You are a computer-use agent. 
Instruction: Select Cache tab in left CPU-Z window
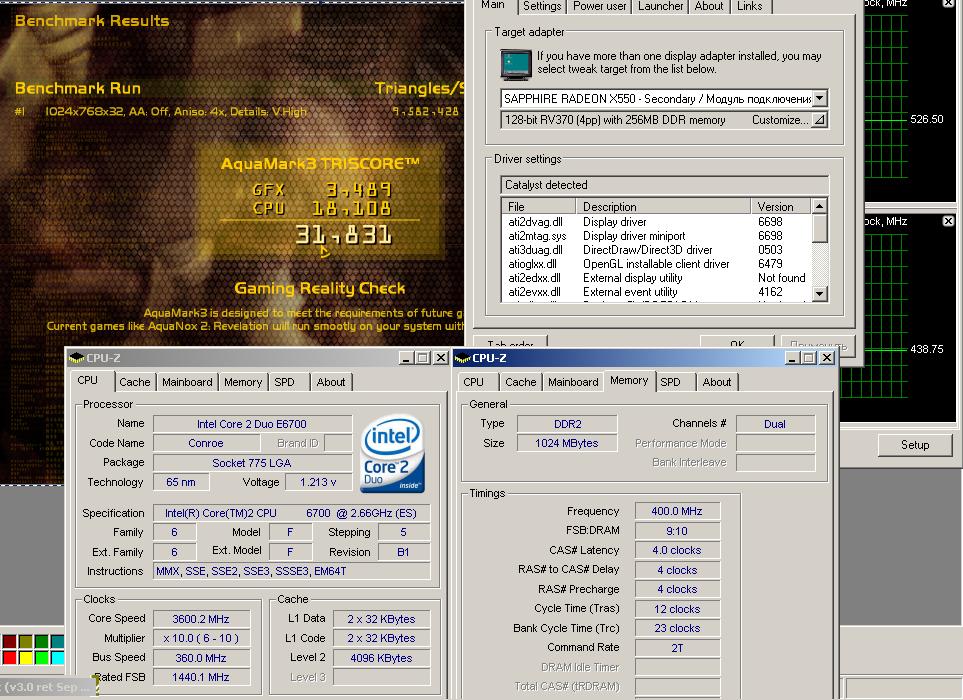135,382
